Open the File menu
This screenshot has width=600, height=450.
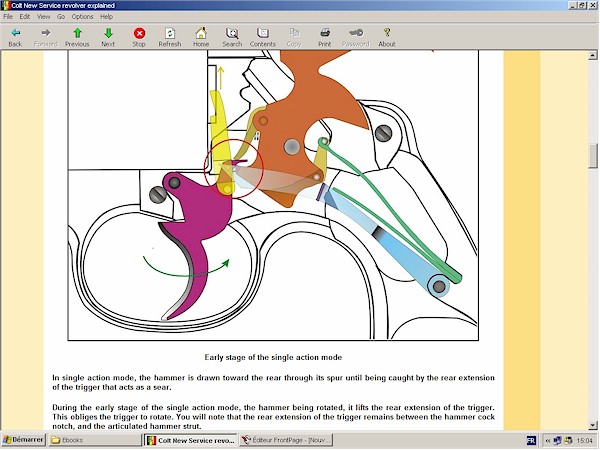[8, 16]
